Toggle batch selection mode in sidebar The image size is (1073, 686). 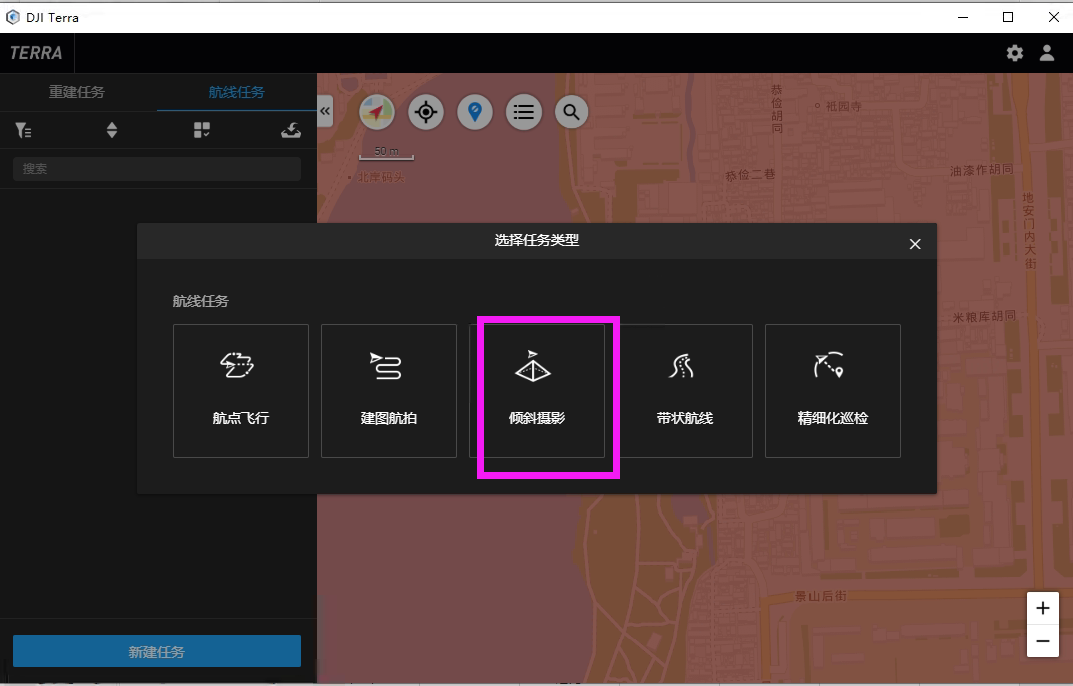pos(200,130)
